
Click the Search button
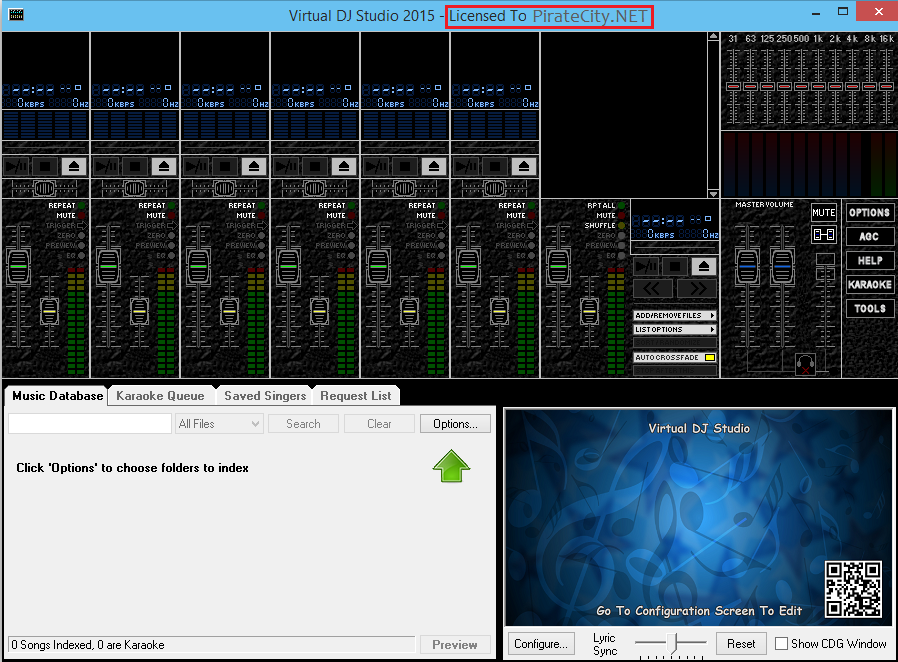303,424
